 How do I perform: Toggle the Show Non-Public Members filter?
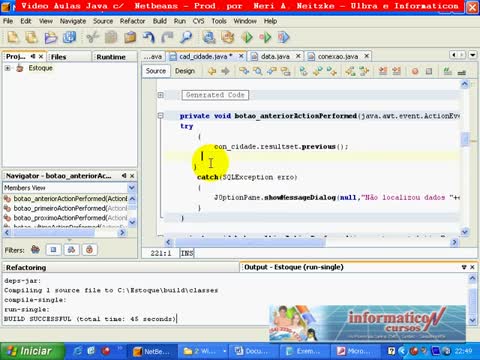(89, 249)
